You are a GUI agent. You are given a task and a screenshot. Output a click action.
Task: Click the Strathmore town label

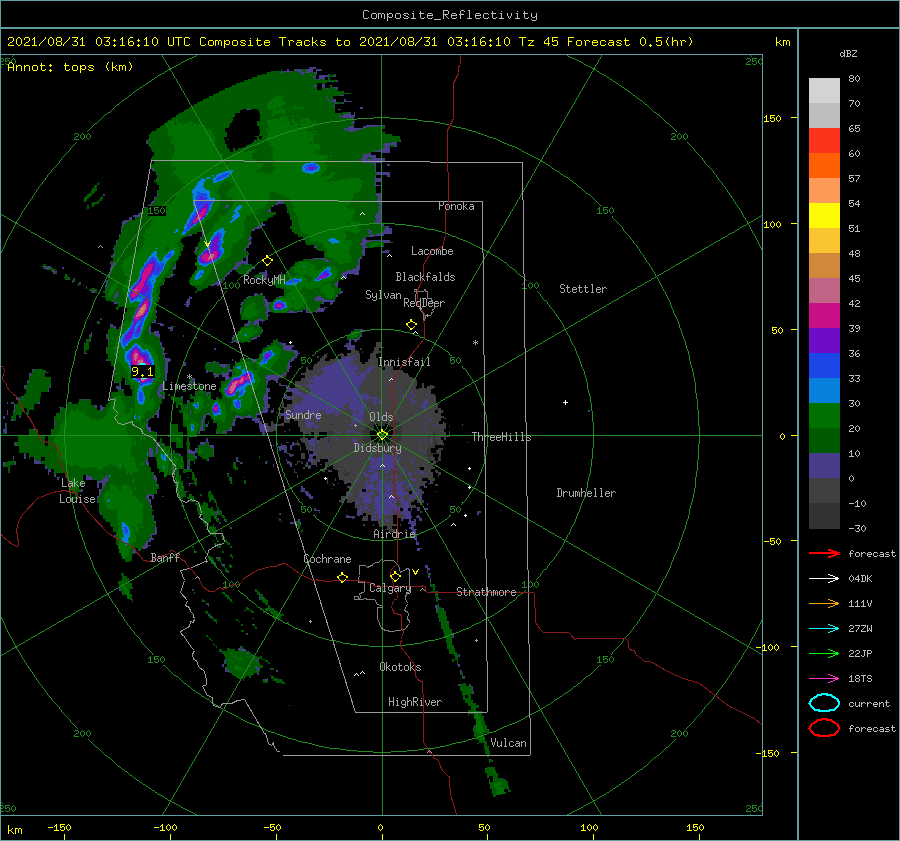486,592
